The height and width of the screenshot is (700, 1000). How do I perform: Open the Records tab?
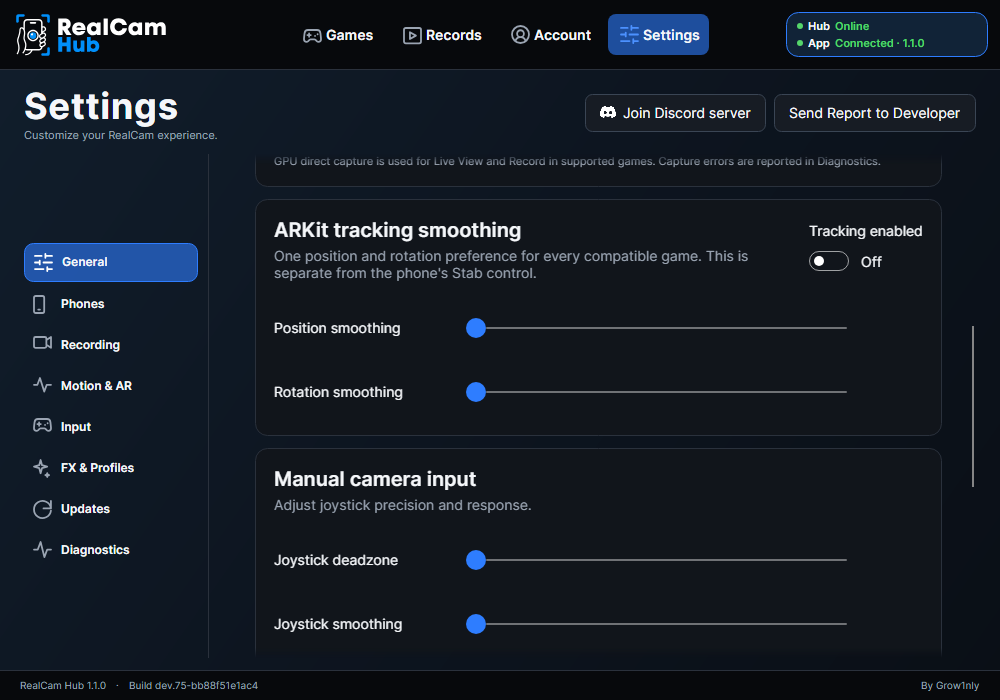tap(442, 35)
